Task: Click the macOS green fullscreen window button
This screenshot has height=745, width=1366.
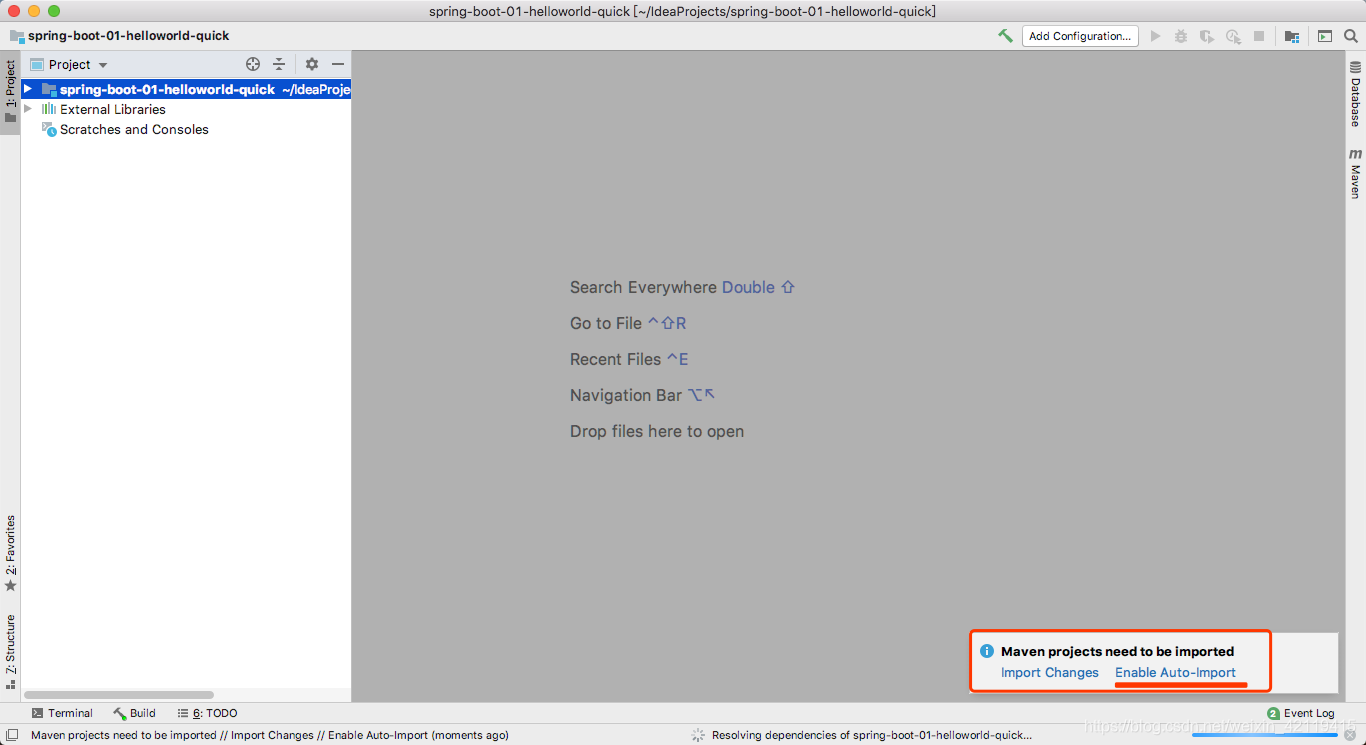Action: point(54,11)
